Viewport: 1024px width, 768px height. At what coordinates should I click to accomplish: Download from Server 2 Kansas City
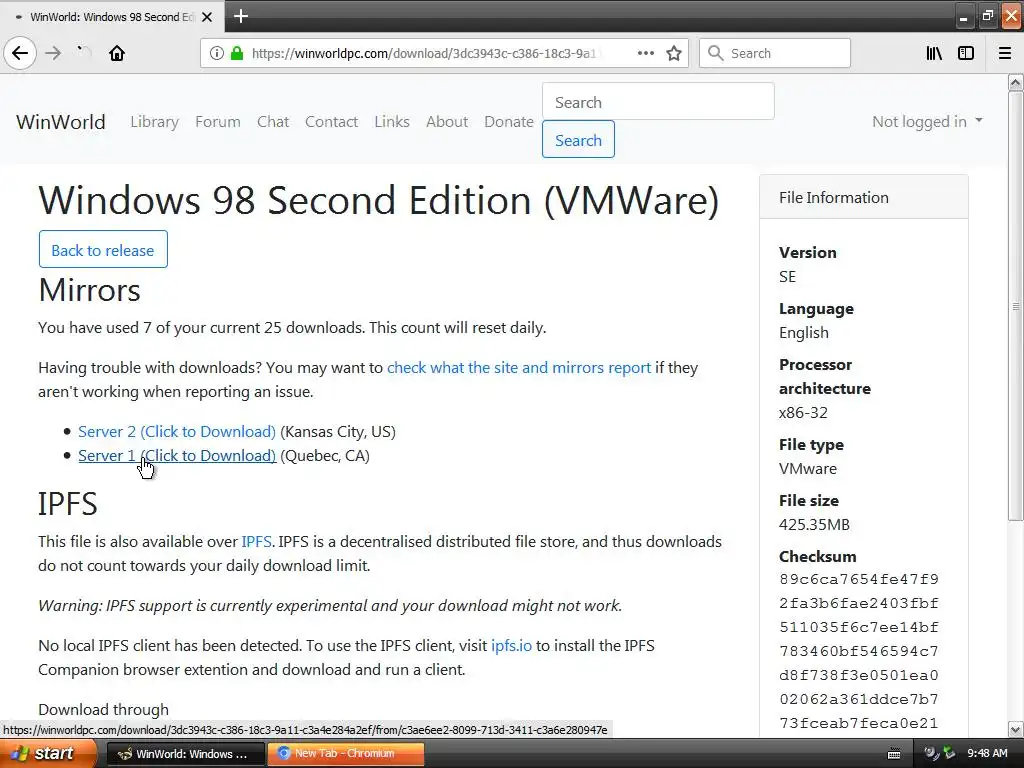point(177,432)
